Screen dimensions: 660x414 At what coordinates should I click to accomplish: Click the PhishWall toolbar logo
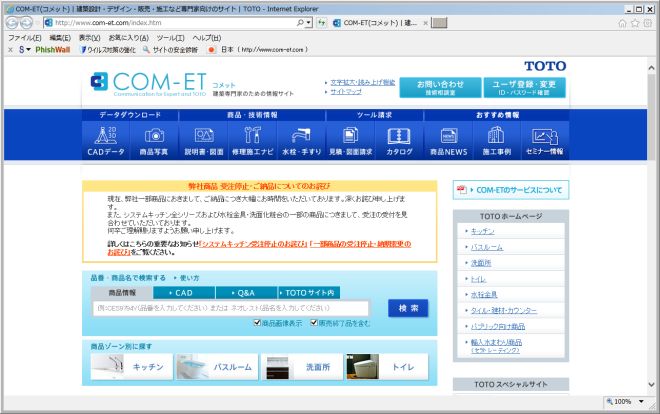[53, 50]
